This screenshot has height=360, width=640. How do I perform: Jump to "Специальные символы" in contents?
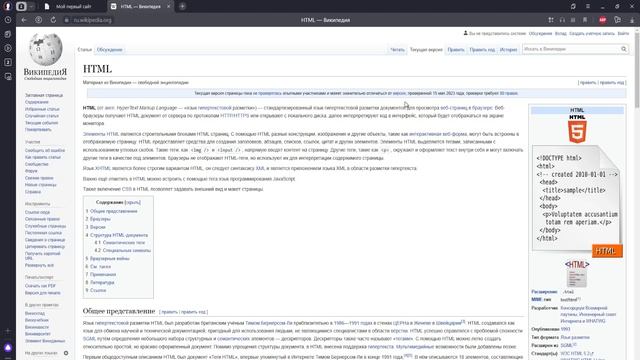tap(127, 250)
